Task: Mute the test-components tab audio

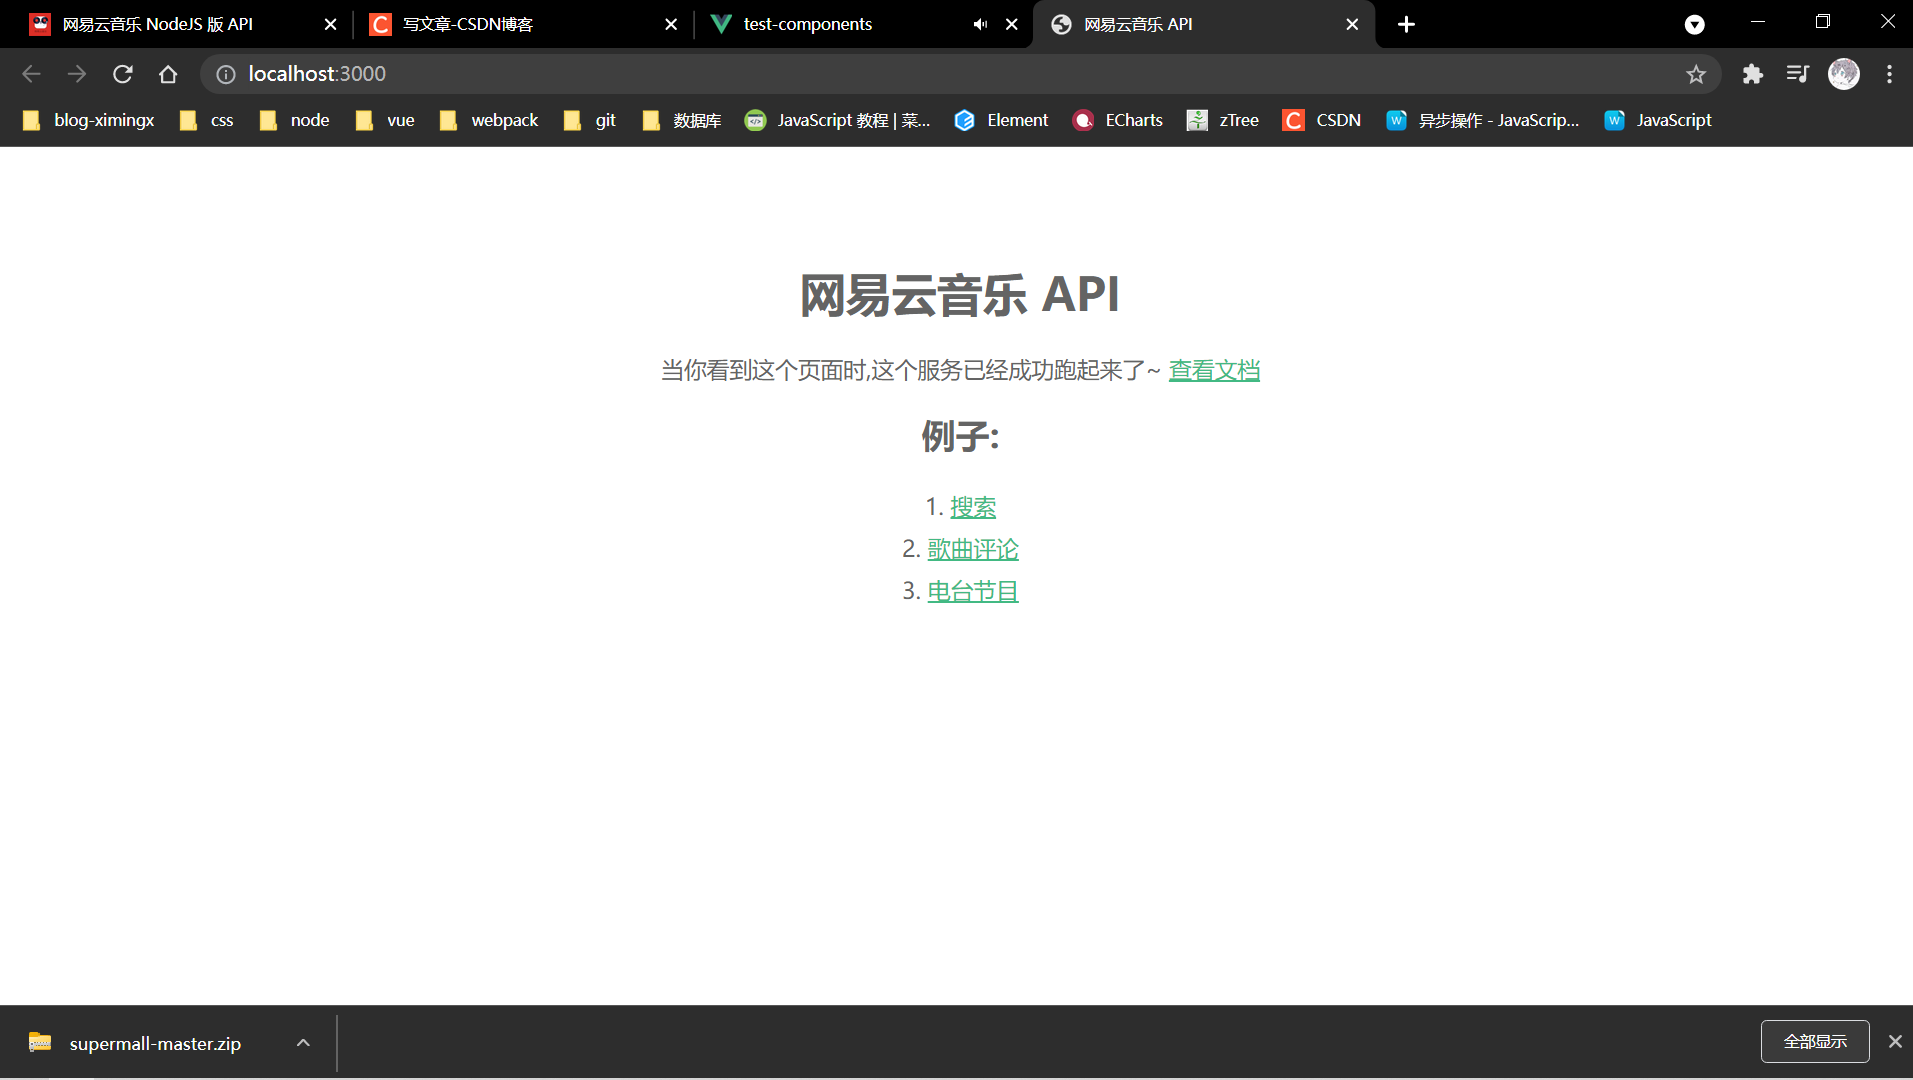Action: click(x=980, y=24)
